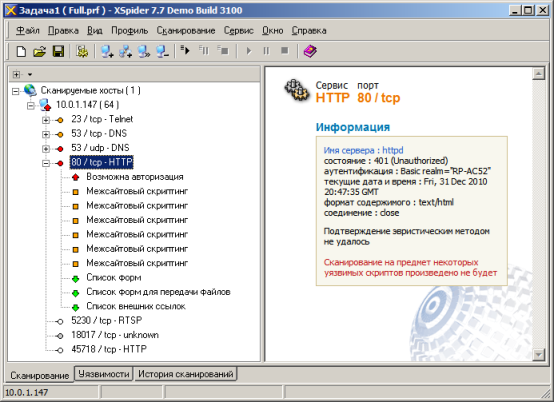The width and height of the screenshot is (554, 402).
Task: Save the task using the floppy disk icon
Action: [58, 52]
